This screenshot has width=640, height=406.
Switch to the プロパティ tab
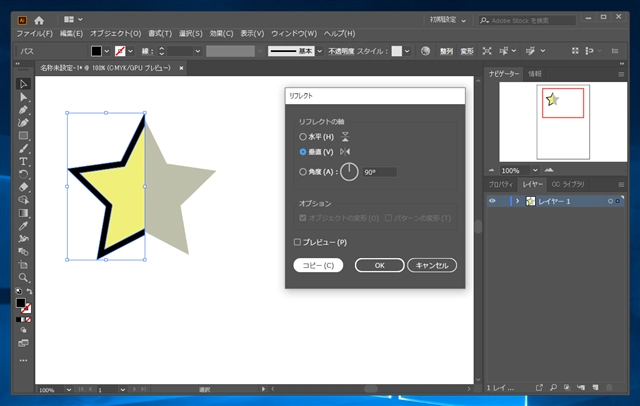click(x=501, y=184)
